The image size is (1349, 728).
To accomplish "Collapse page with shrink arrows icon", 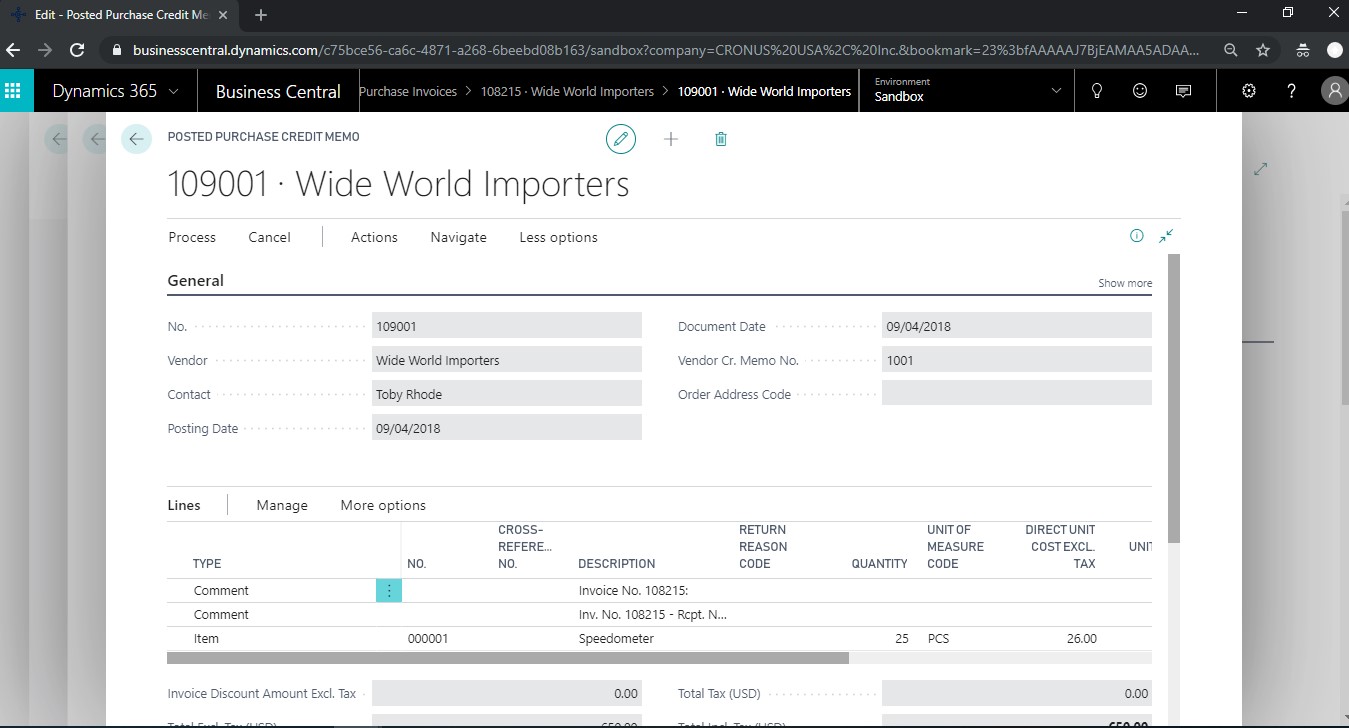I will pyautogui.click(x=1166, y=236).
